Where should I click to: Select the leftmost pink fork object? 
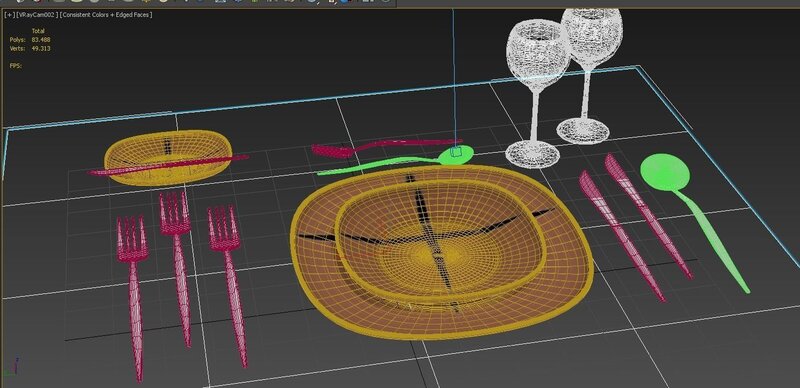134,296
